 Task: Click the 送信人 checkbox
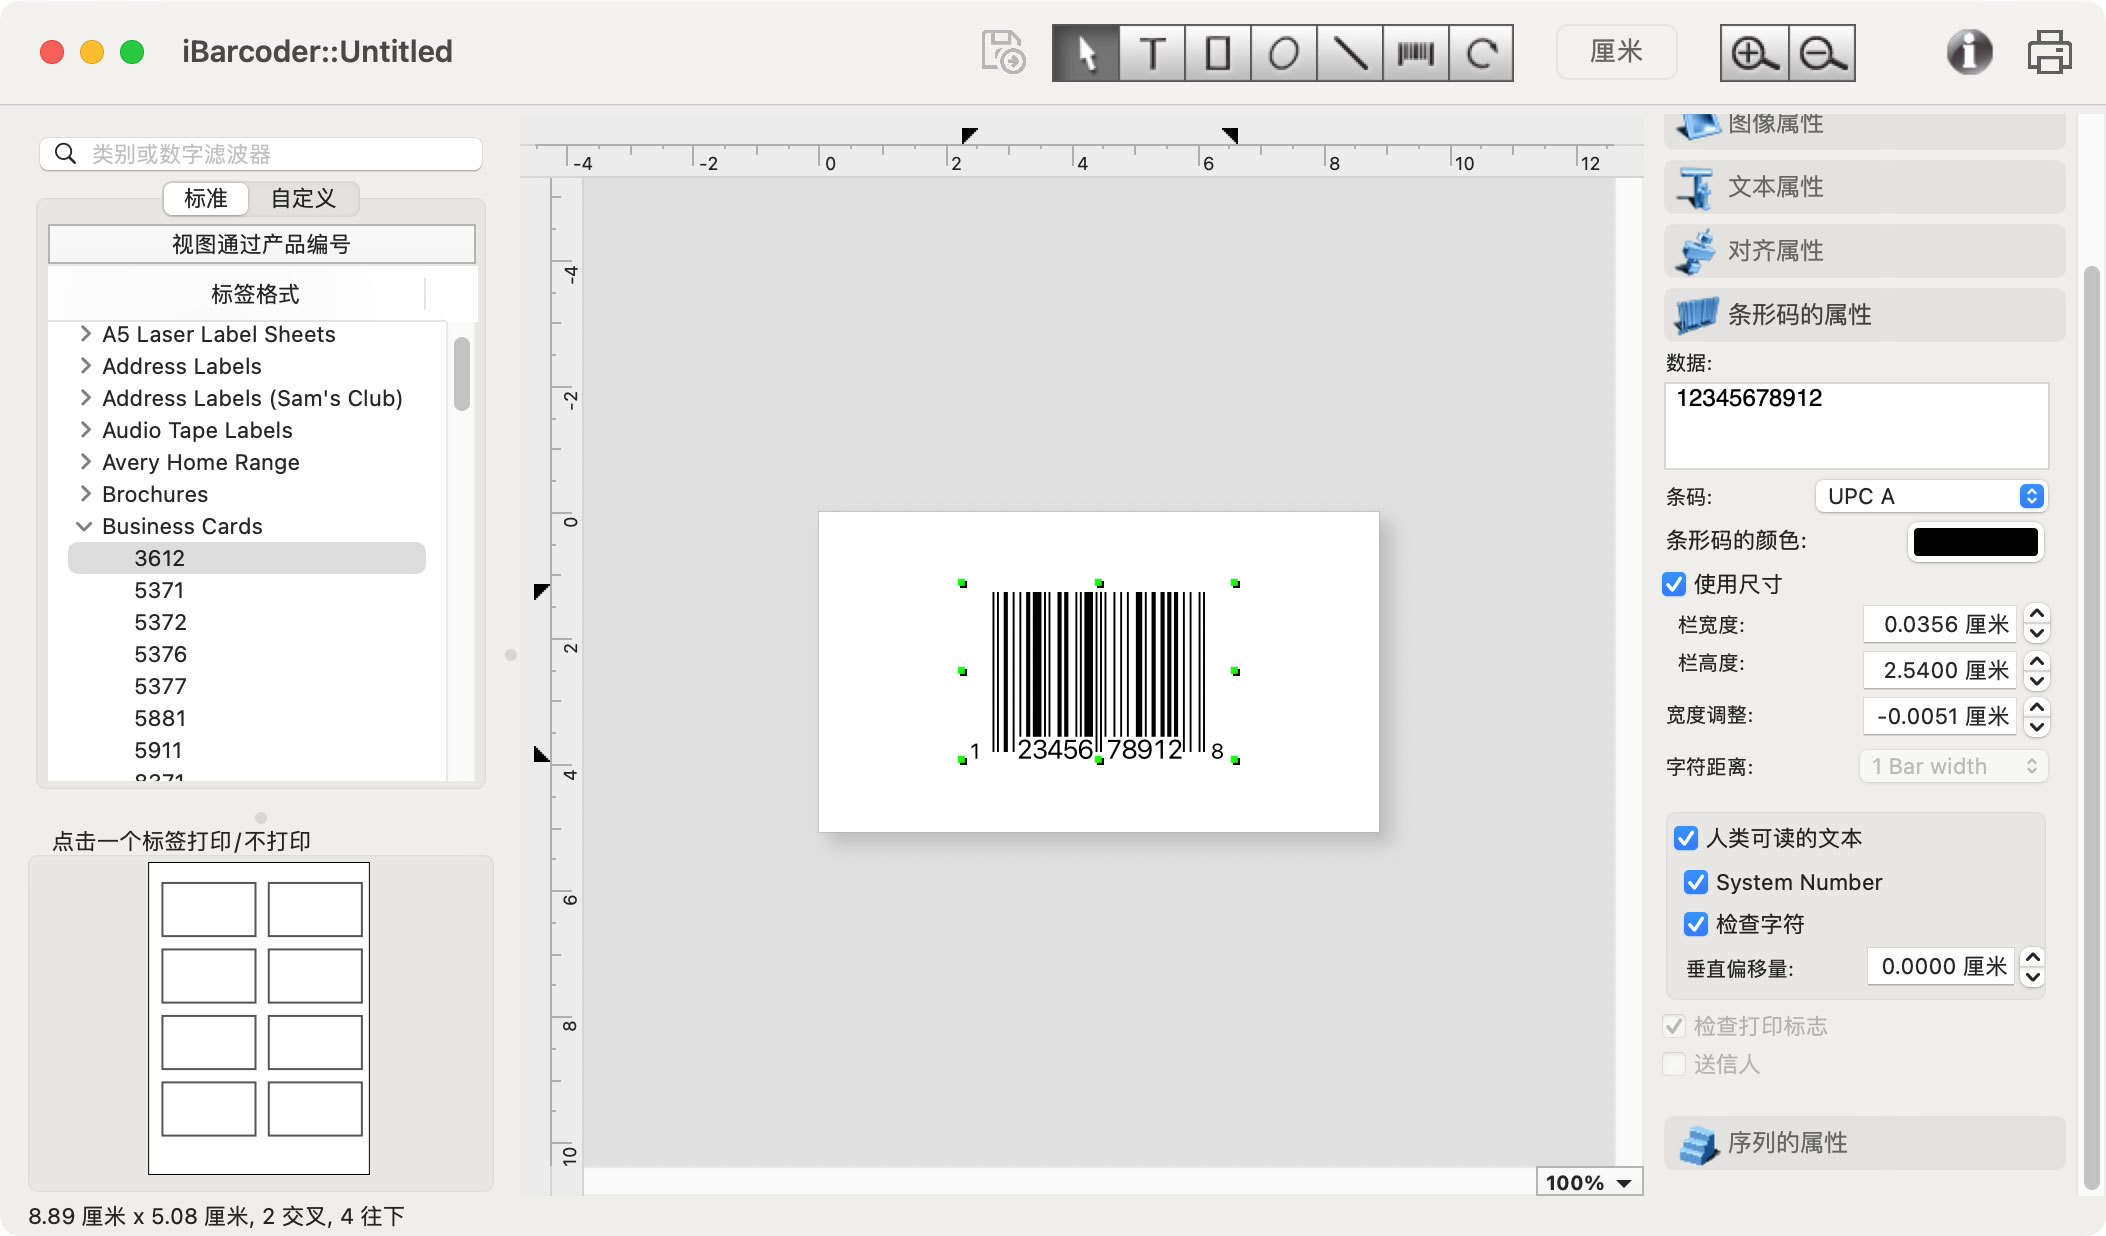1674,1064
